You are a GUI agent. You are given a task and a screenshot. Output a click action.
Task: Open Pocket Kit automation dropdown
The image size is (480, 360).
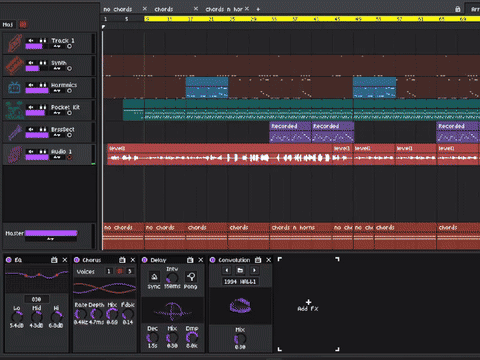(x=57, y=113)
